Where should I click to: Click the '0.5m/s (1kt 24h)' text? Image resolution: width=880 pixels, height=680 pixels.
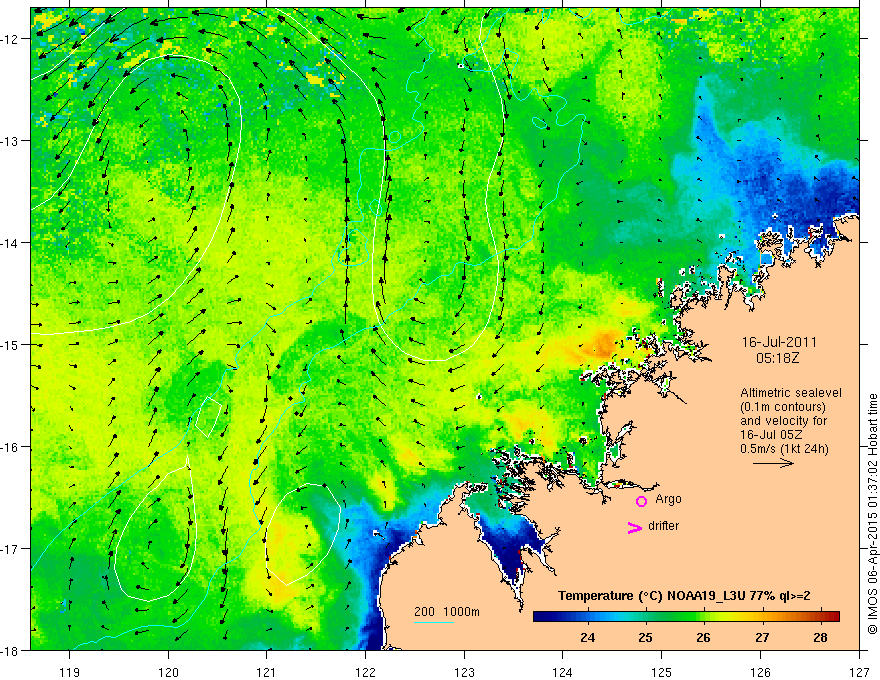point(784,449)
